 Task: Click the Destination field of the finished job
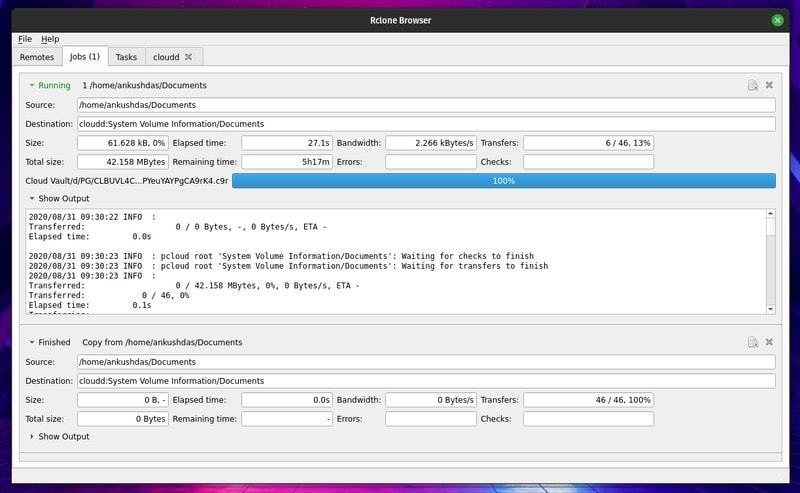[425, 381]
